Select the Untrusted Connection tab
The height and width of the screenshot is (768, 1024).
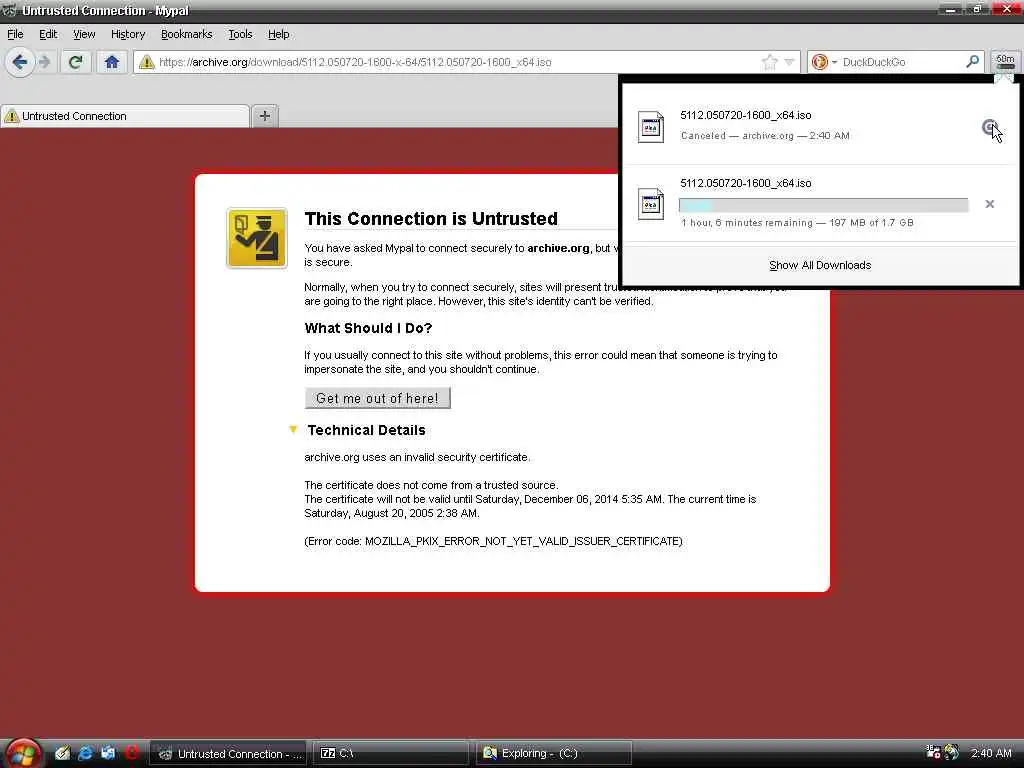pos(125,116)
